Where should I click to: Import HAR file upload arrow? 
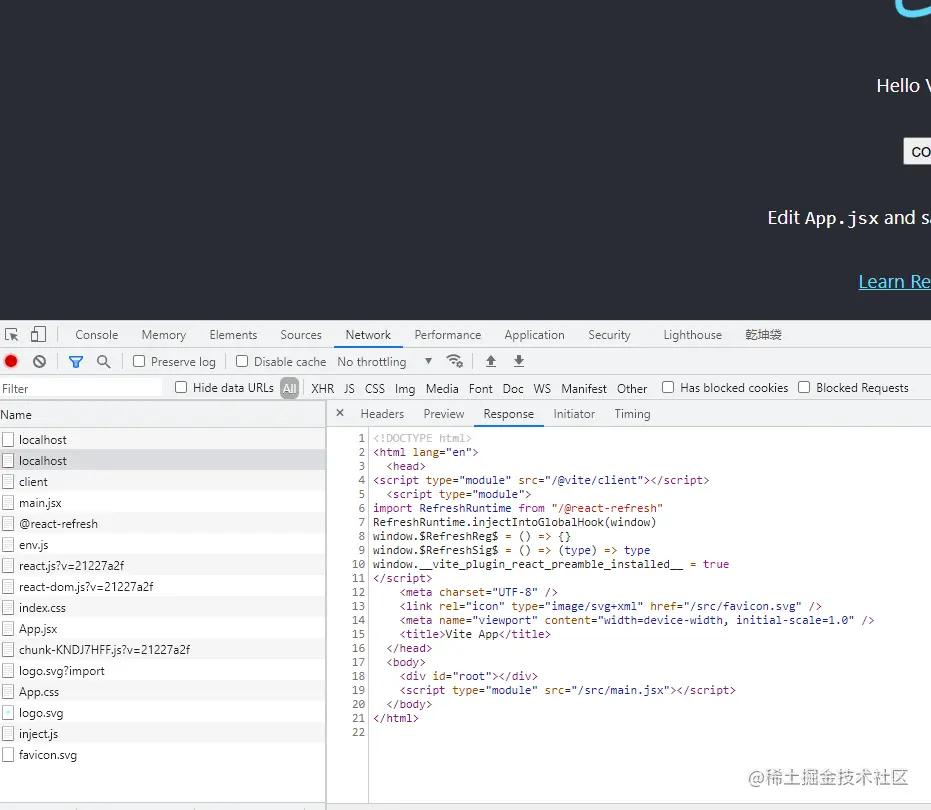(491, 361)
